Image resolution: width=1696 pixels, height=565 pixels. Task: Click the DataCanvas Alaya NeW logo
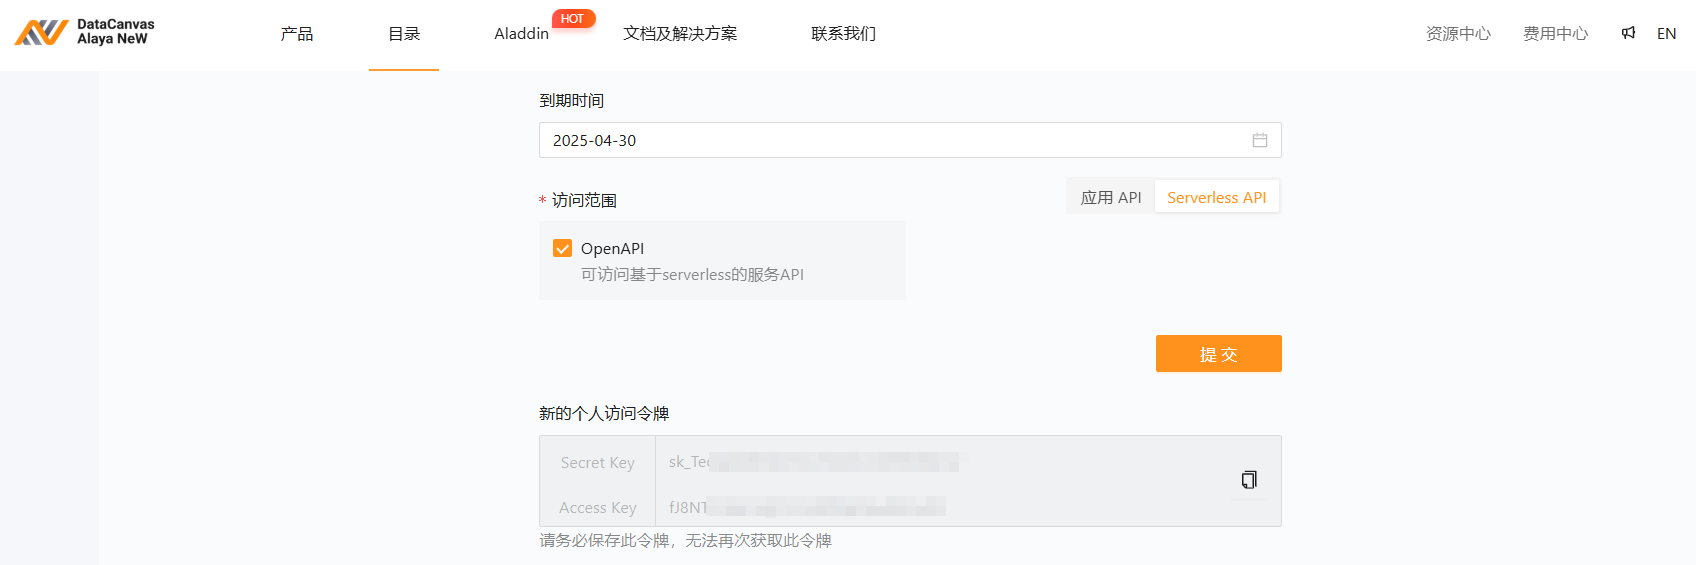(x=85, y=33)
